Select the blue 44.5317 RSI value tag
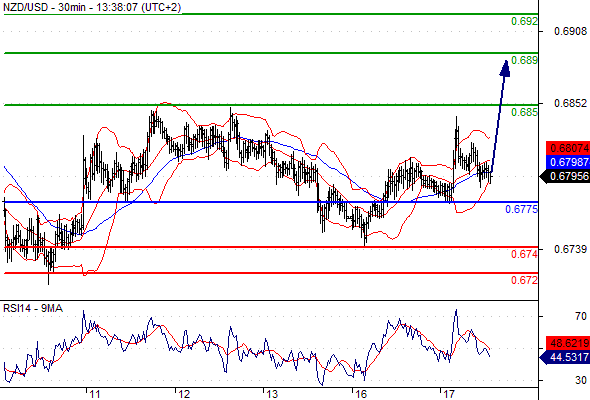Viewport: 590px width, 400px height. (x=565, y=357)
